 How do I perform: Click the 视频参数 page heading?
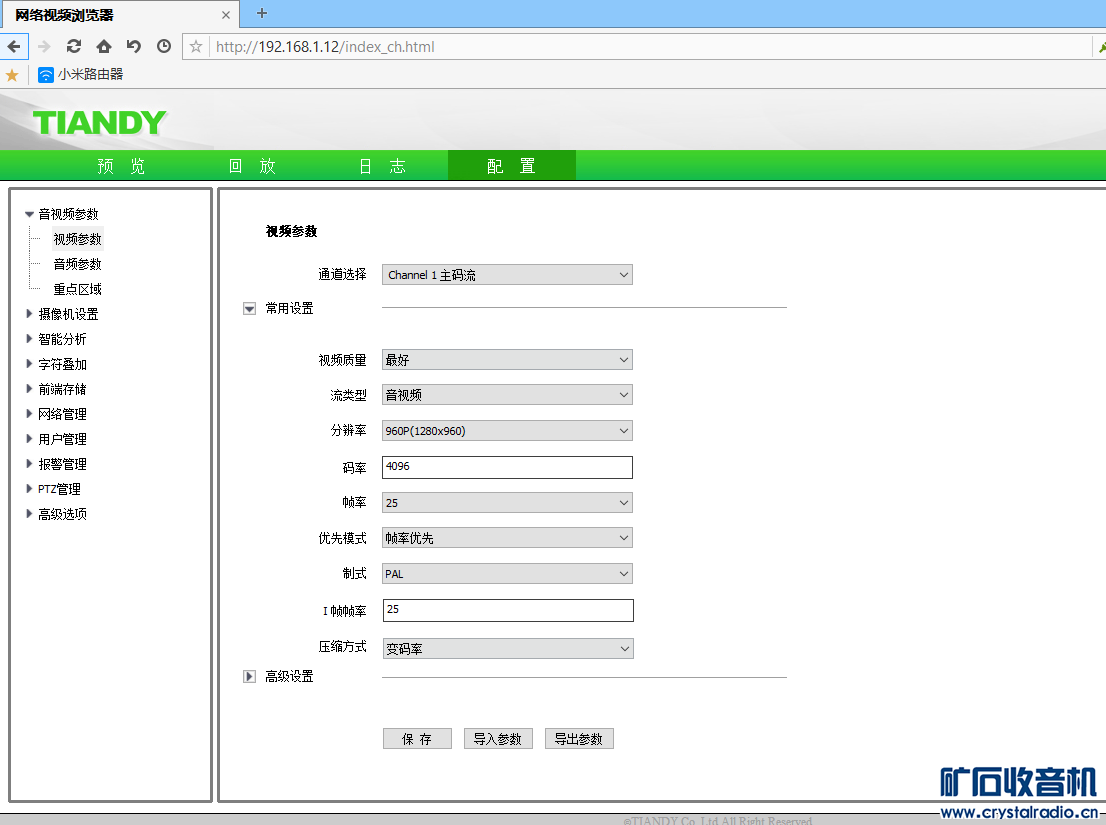(291, 231)
